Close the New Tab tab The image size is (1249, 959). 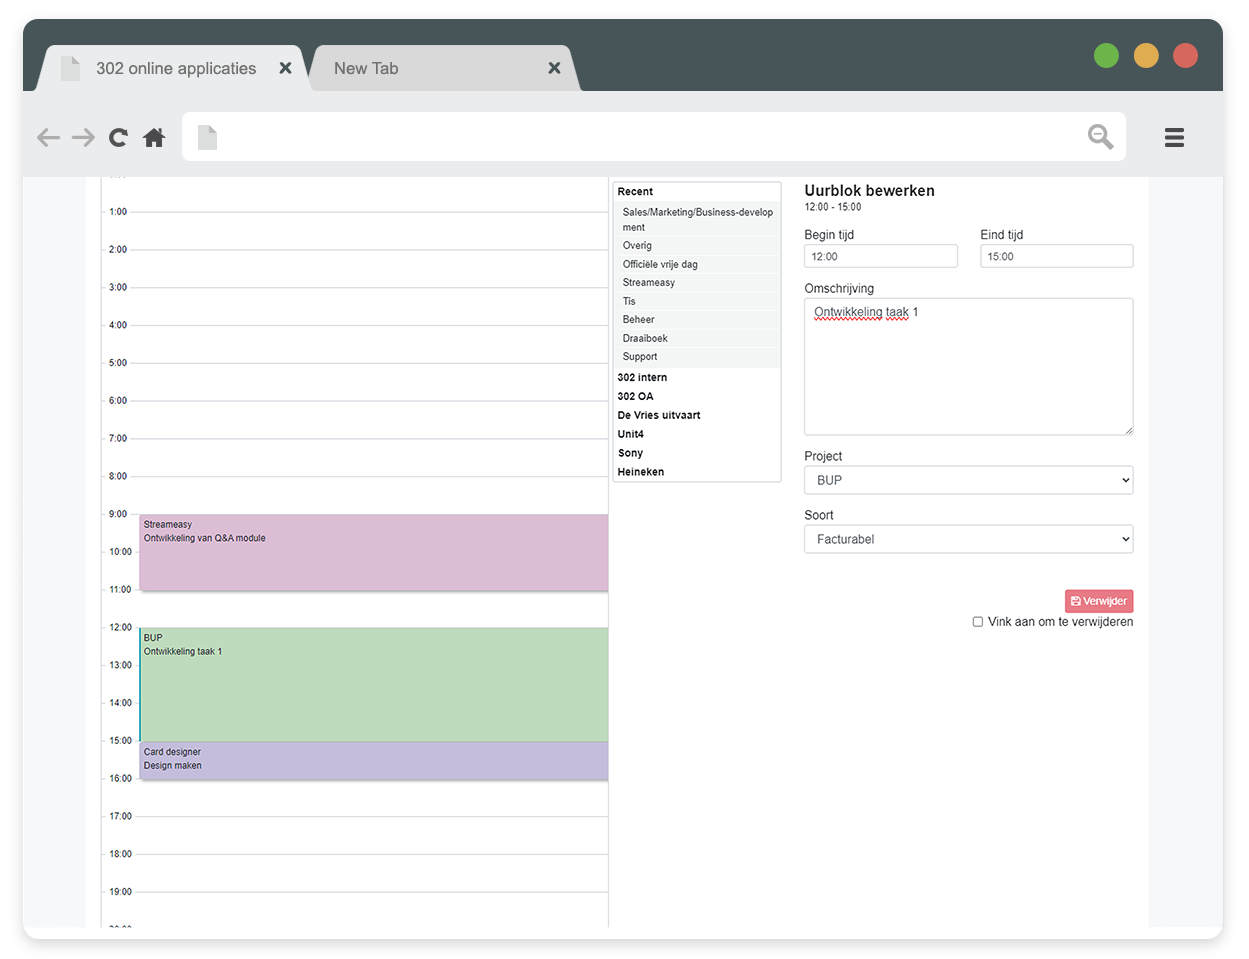[x=554, y=68]
